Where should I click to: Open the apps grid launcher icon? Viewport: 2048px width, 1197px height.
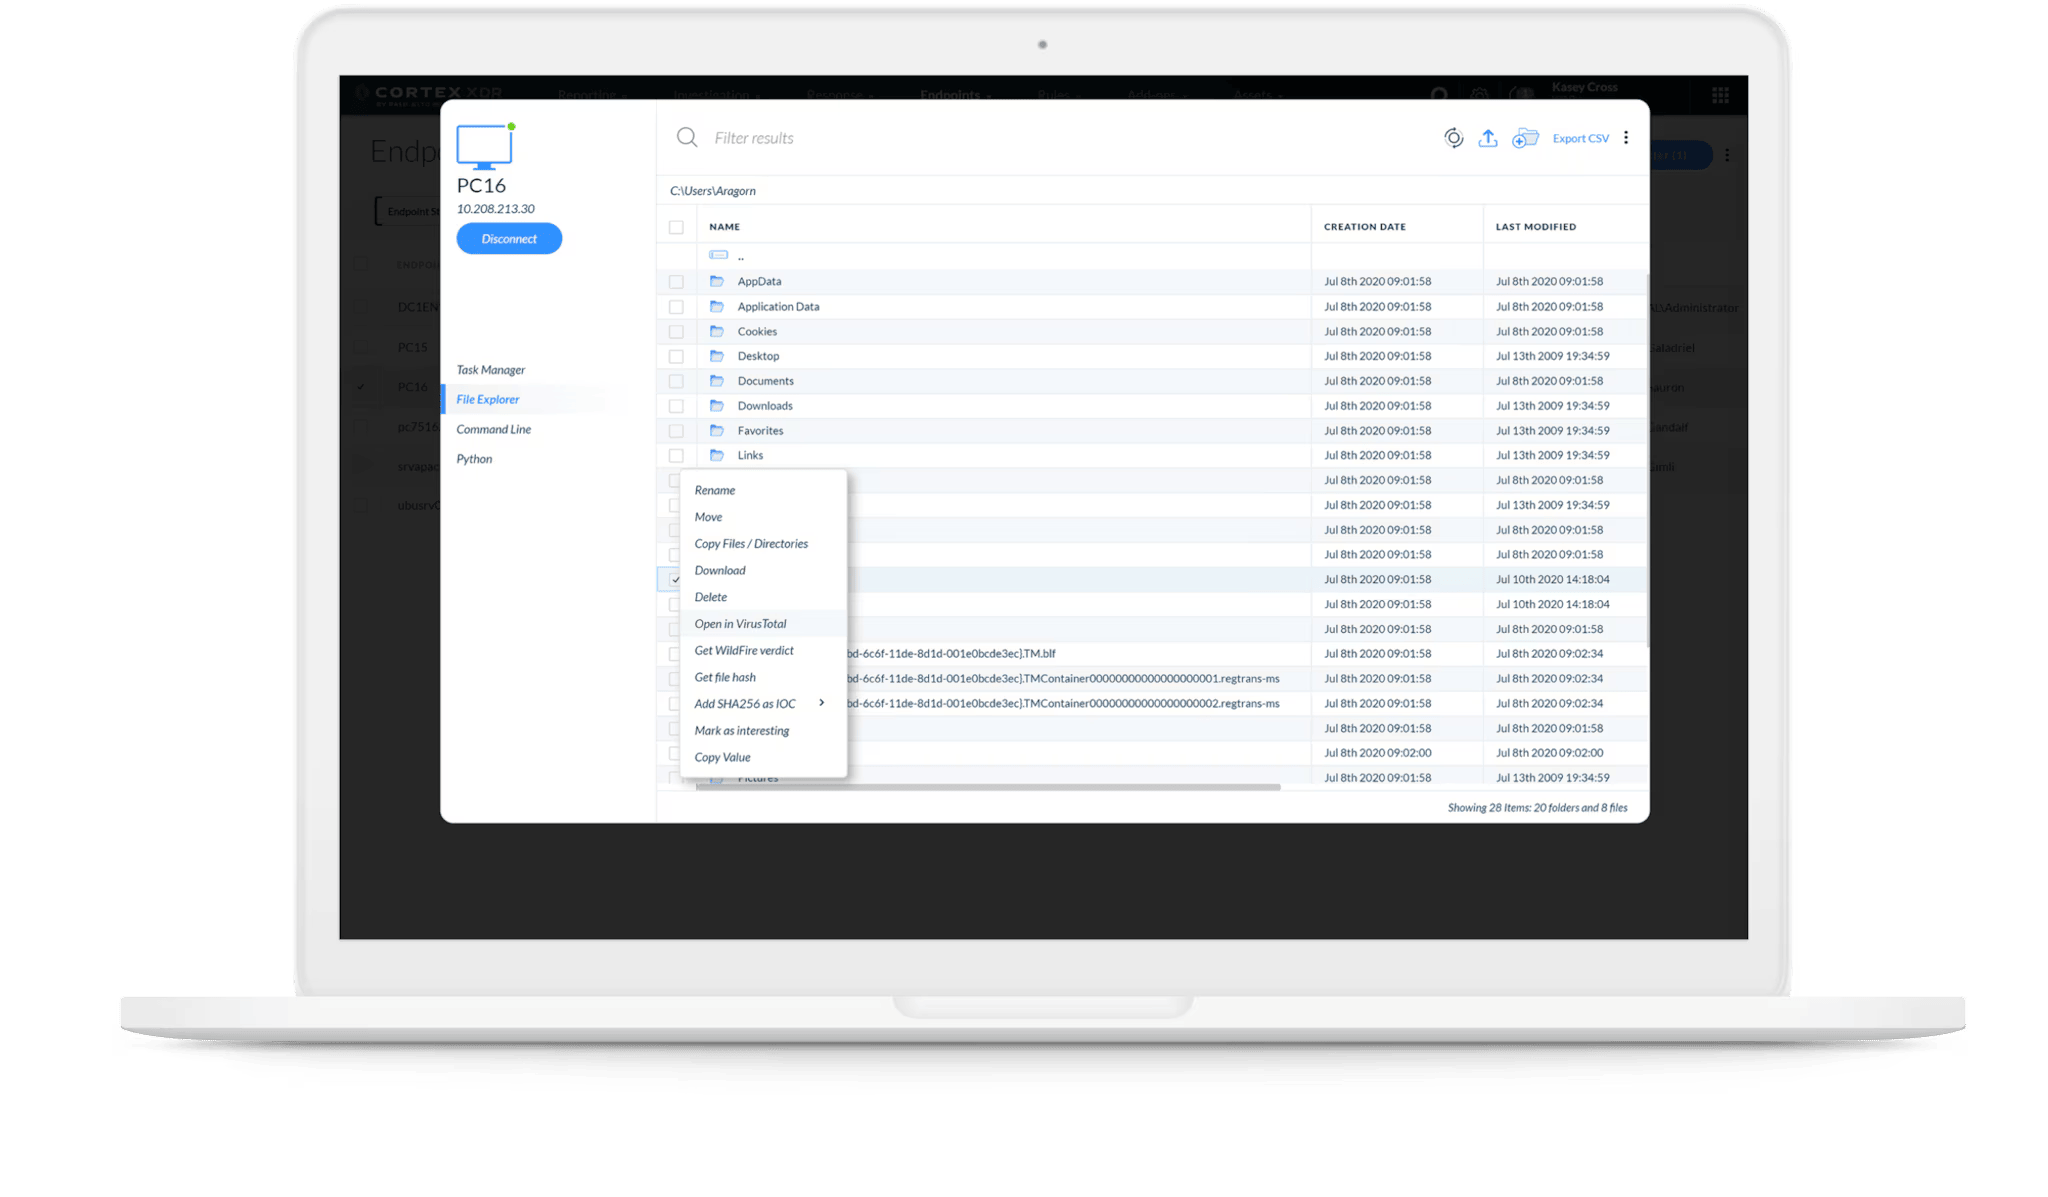point(1720,95)
